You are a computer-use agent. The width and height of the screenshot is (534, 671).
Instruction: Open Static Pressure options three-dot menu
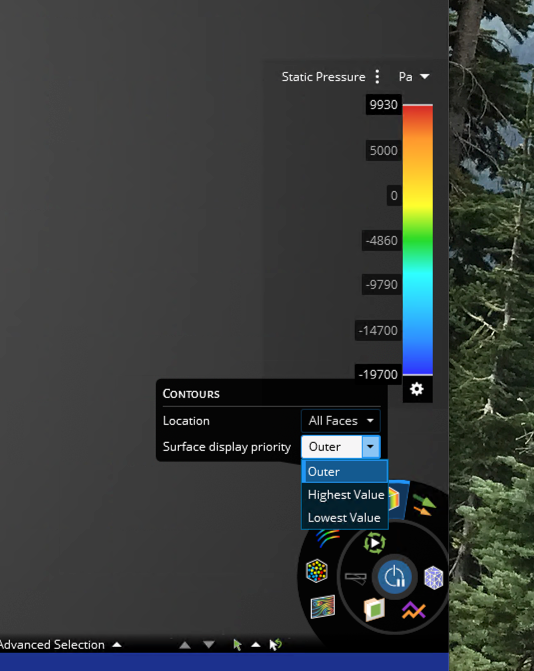click(x=377, y=77)
